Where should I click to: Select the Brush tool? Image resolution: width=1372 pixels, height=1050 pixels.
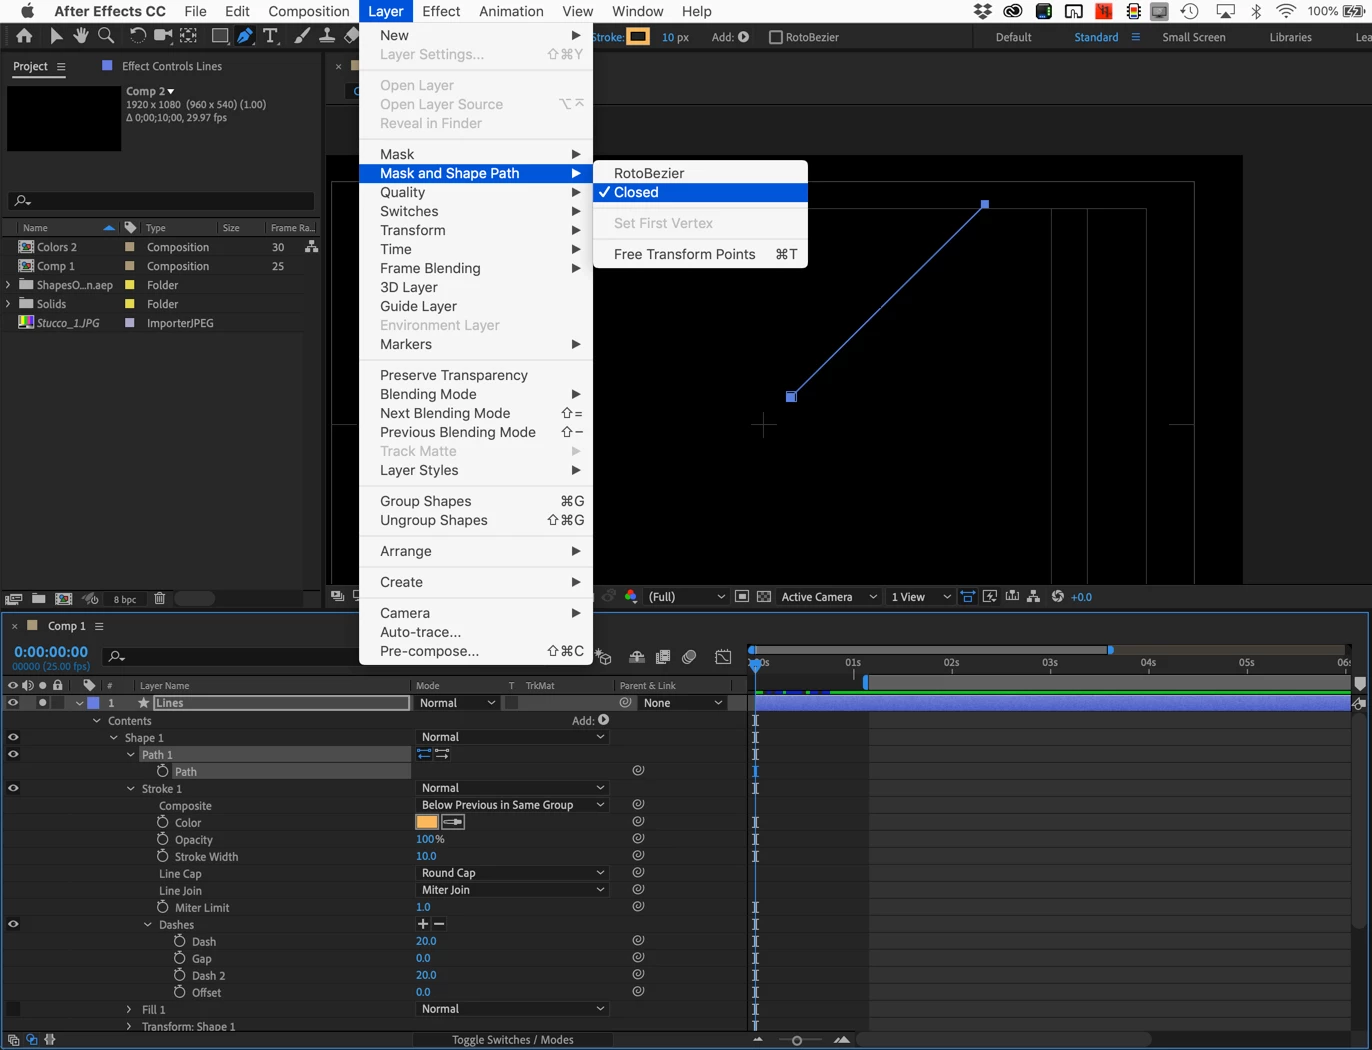point(302,36)
